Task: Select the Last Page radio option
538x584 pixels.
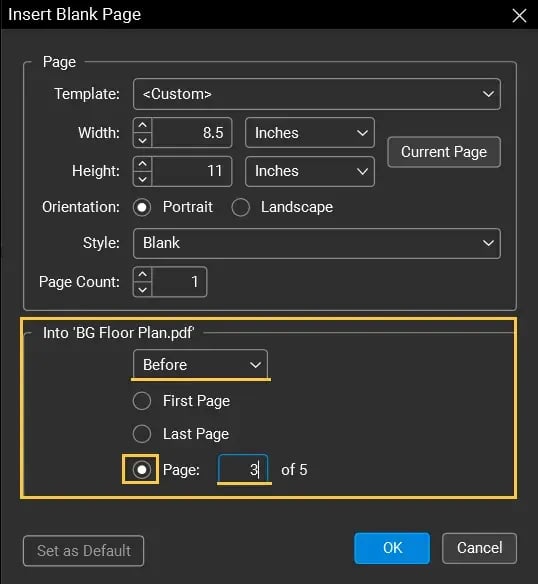Action: (x=142, y=434)
